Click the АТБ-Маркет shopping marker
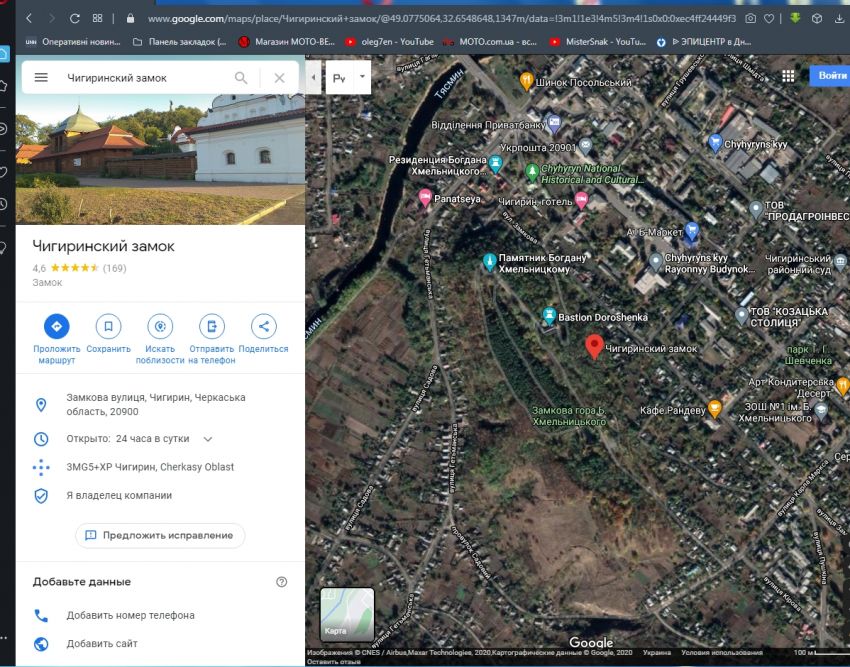850x667 pixels. [691, 231]
